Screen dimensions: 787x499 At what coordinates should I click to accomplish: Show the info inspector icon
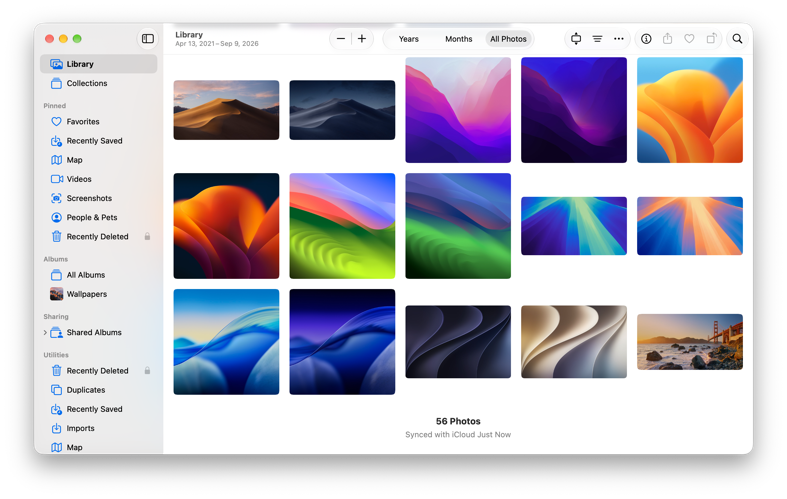pos(646,39)
